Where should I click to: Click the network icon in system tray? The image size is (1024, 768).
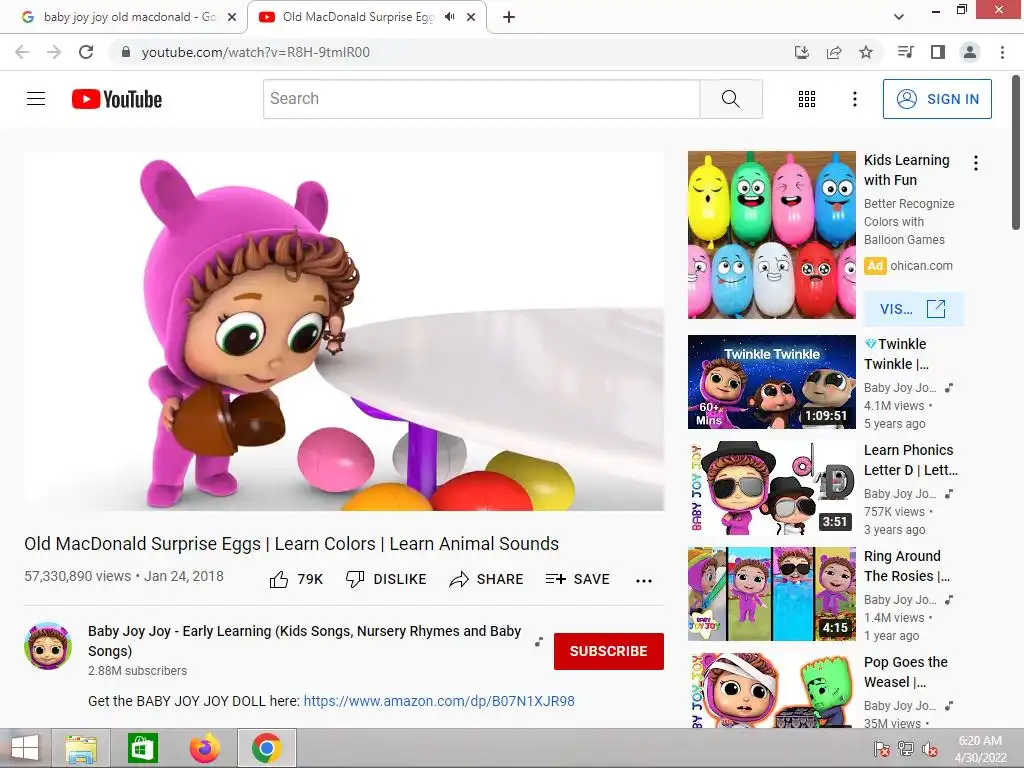point(906,749)
